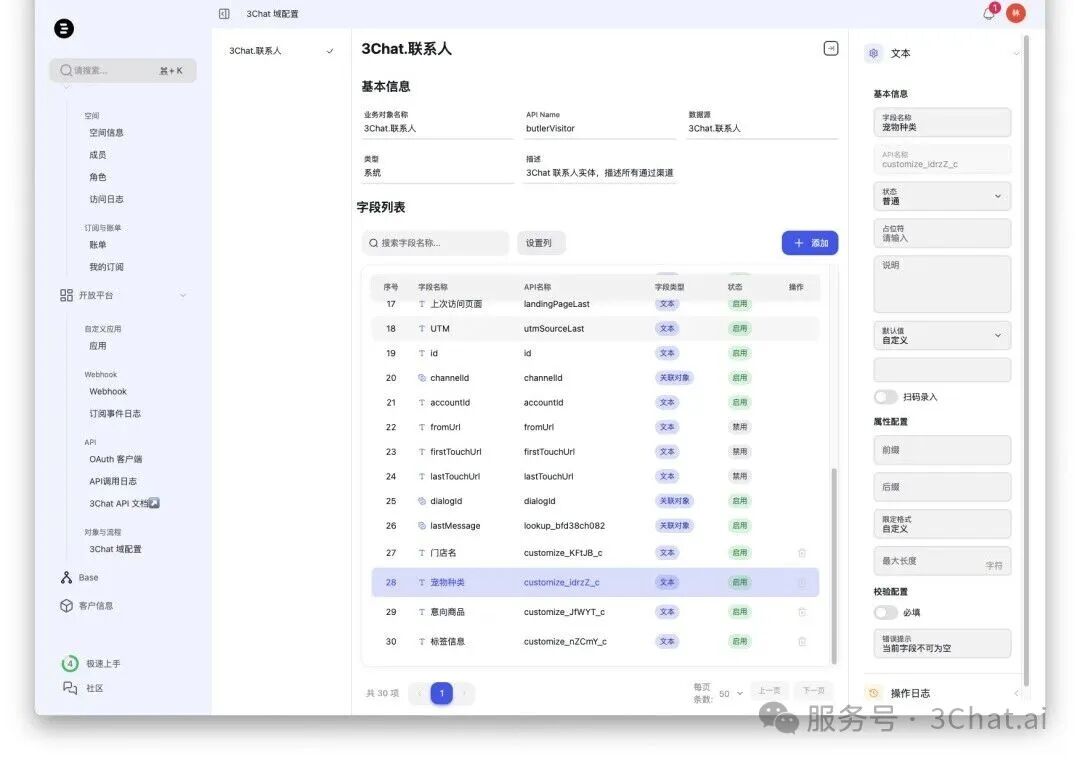Open the notifications bell

[x=989, y=13]
